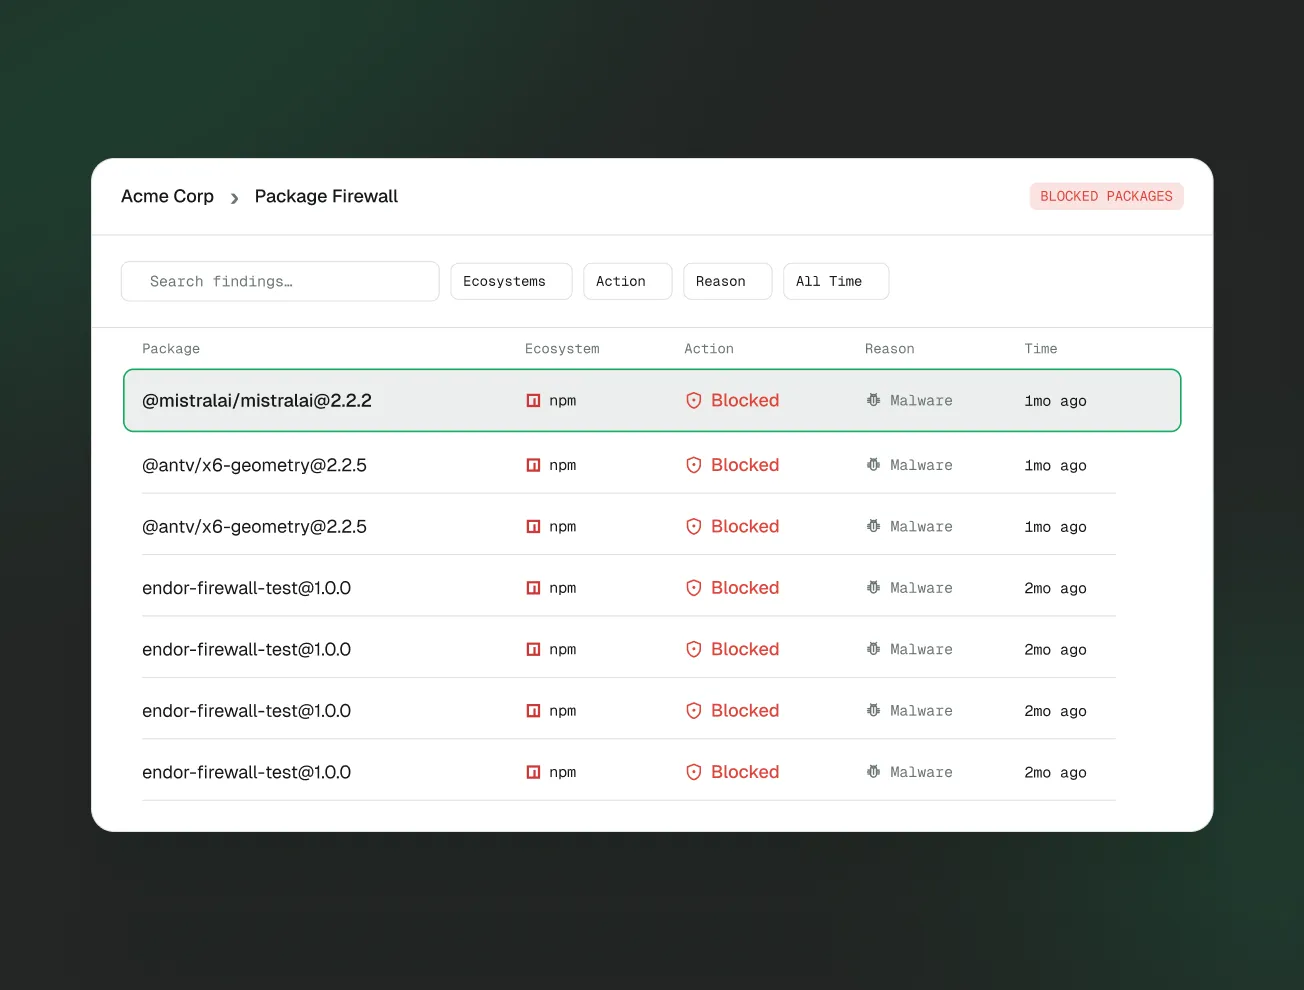
Task: Open the Ecosystems filter dropdown
Action: pyautogui.click(x=511, y=282)
